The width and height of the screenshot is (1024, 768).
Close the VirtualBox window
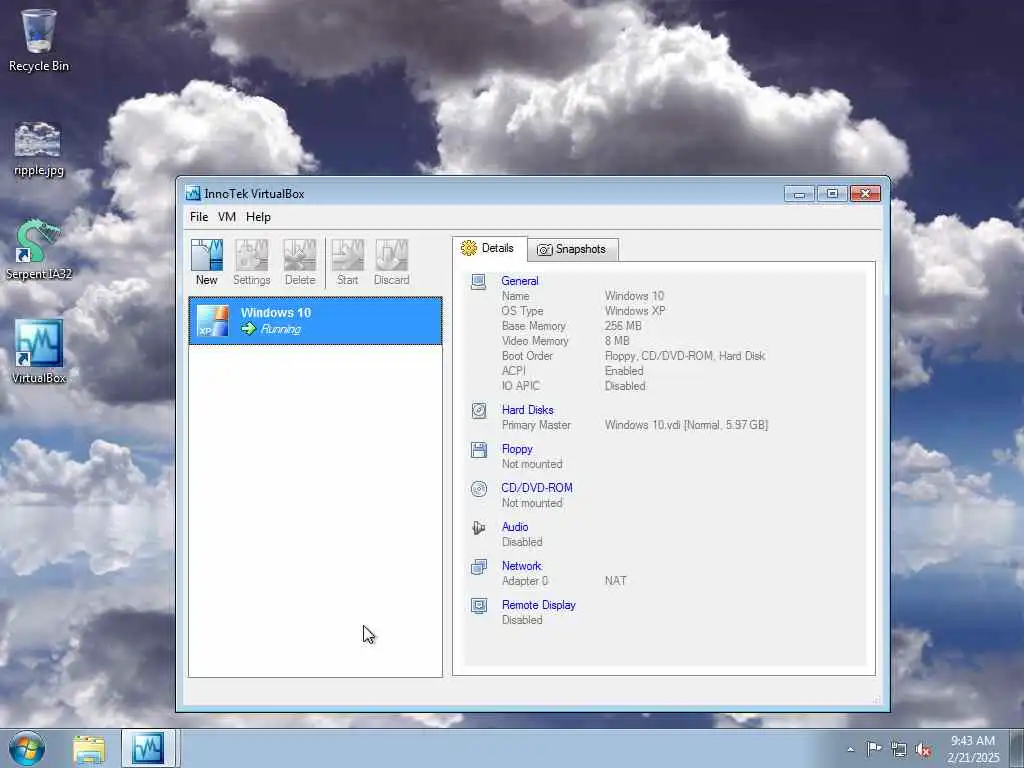865,194
